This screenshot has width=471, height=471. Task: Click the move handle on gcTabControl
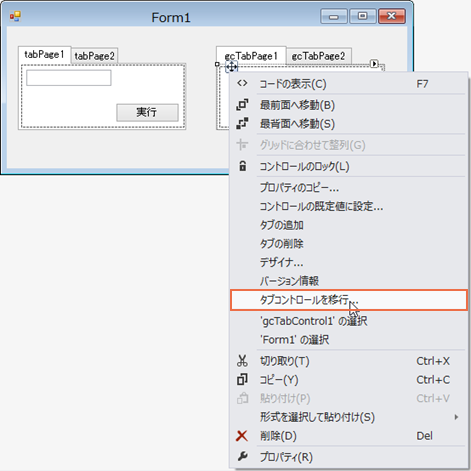[231, 67]
